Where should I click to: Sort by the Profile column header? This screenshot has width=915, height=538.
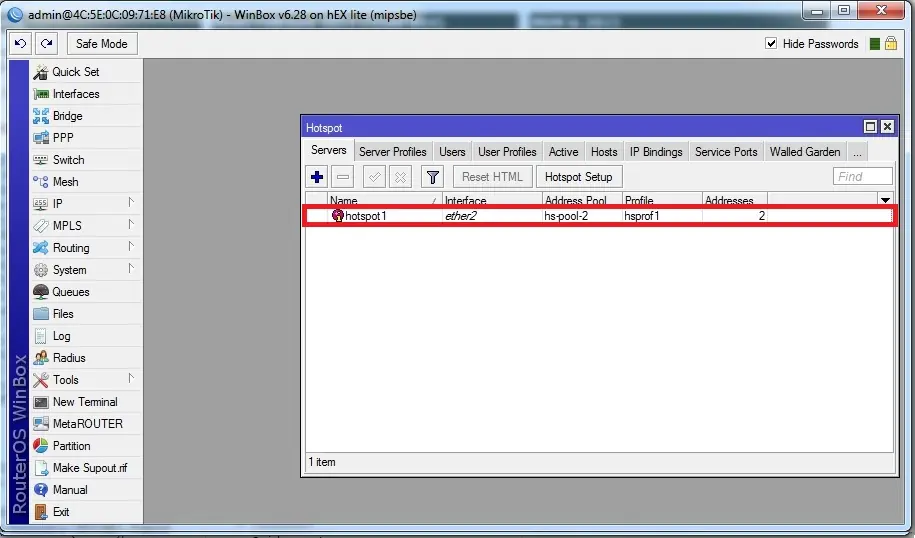(662, 200)
